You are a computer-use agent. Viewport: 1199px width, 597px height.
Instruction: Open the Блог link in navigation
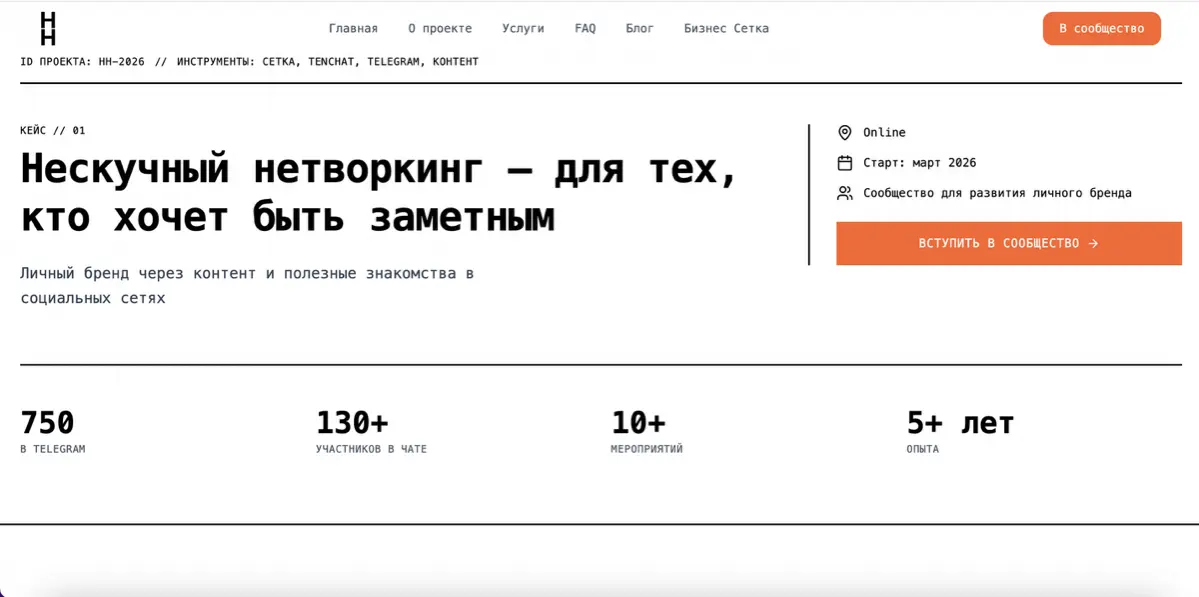(639, 28)
